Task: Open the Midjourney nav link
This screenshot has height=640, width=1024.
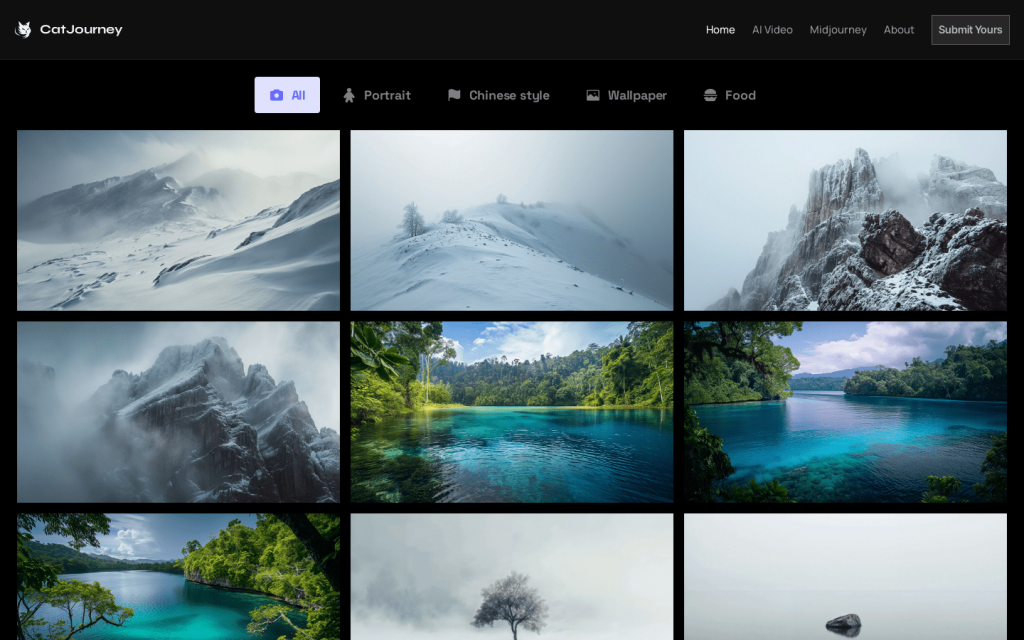Action: click(838, 30)
